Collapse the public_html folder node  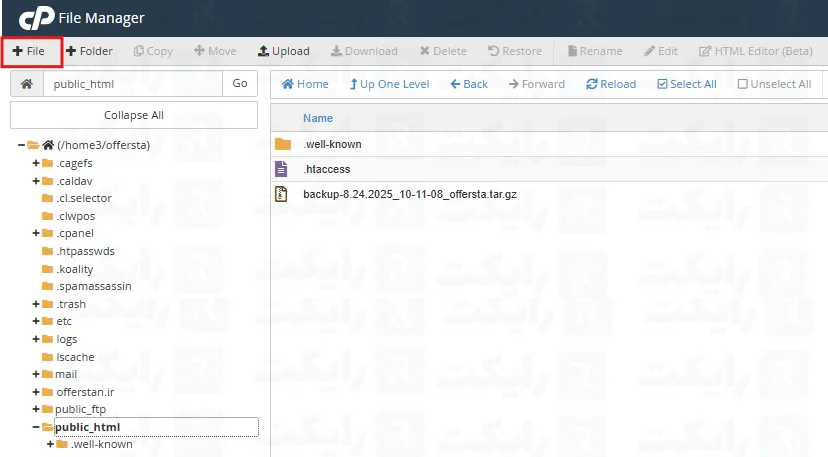point(36,427)
